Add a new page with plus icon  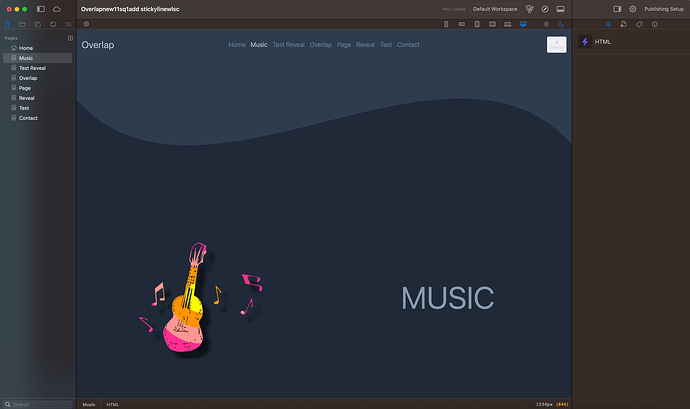point(70,38)
